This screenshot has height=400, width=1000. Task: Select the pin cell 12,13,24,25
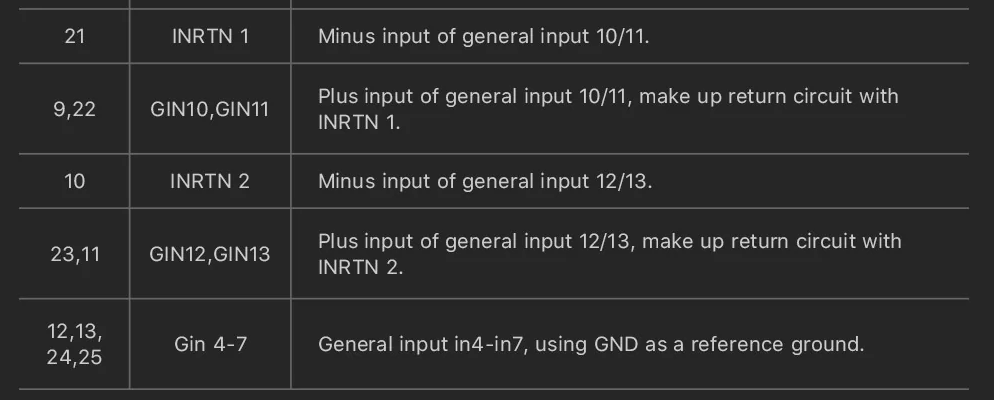click(75, 344)
